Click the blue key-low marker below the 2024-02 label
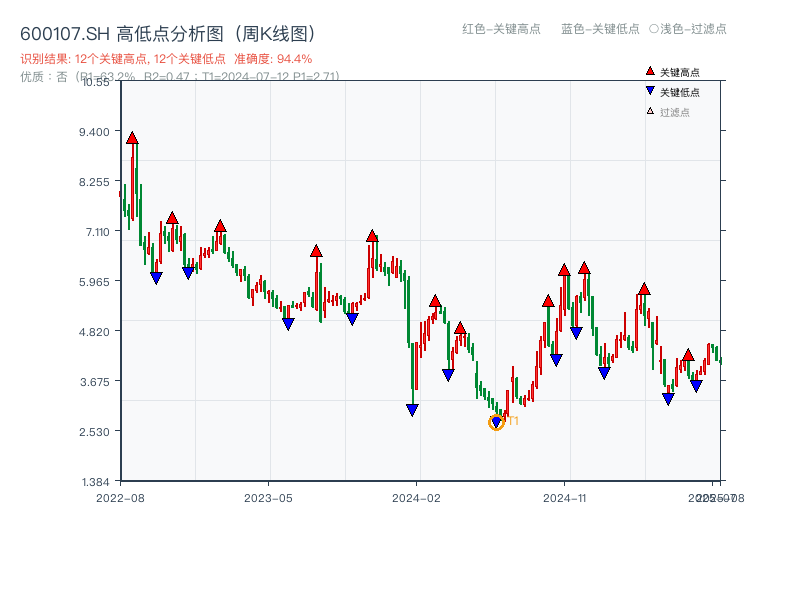Viewport: 800px width, 600px height. click(412, 408)
